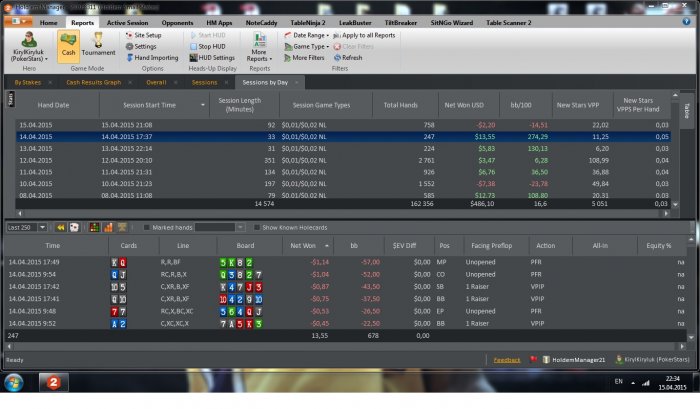Enable the Marked hands checkbox

click(x=146, y=227)
